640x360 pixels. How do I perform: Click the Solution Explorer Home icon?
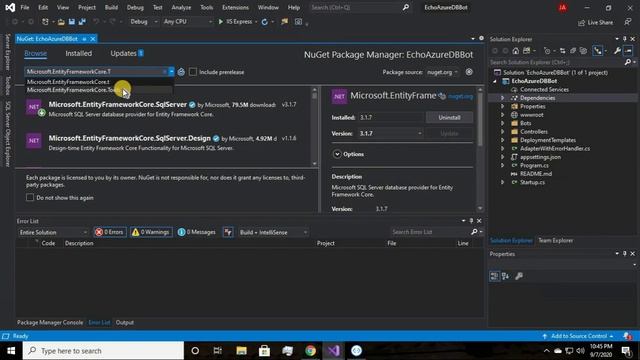point(516,51)
